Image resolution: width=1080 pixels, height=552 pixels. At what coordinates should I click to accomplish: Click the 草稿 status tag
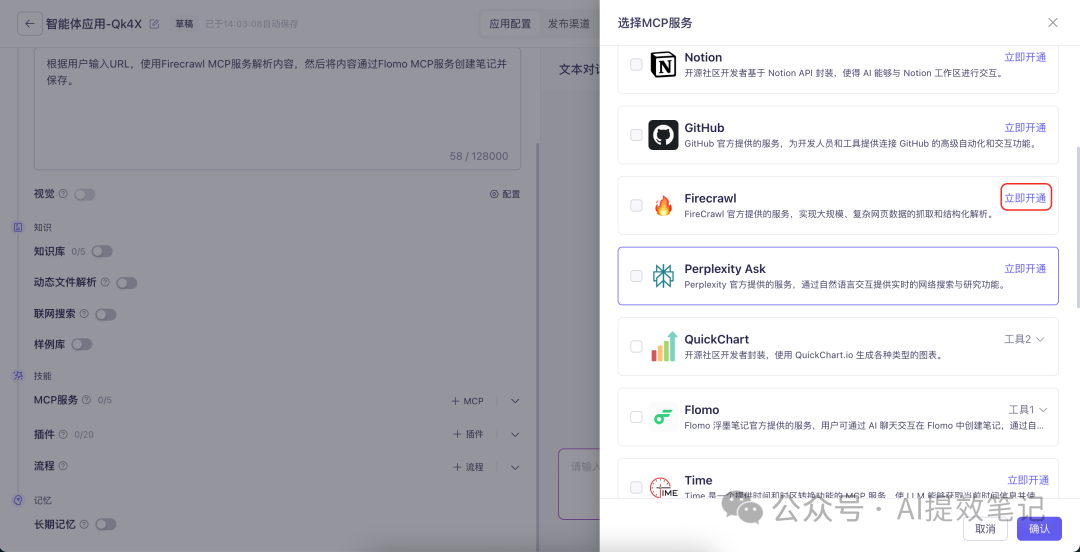184,24
